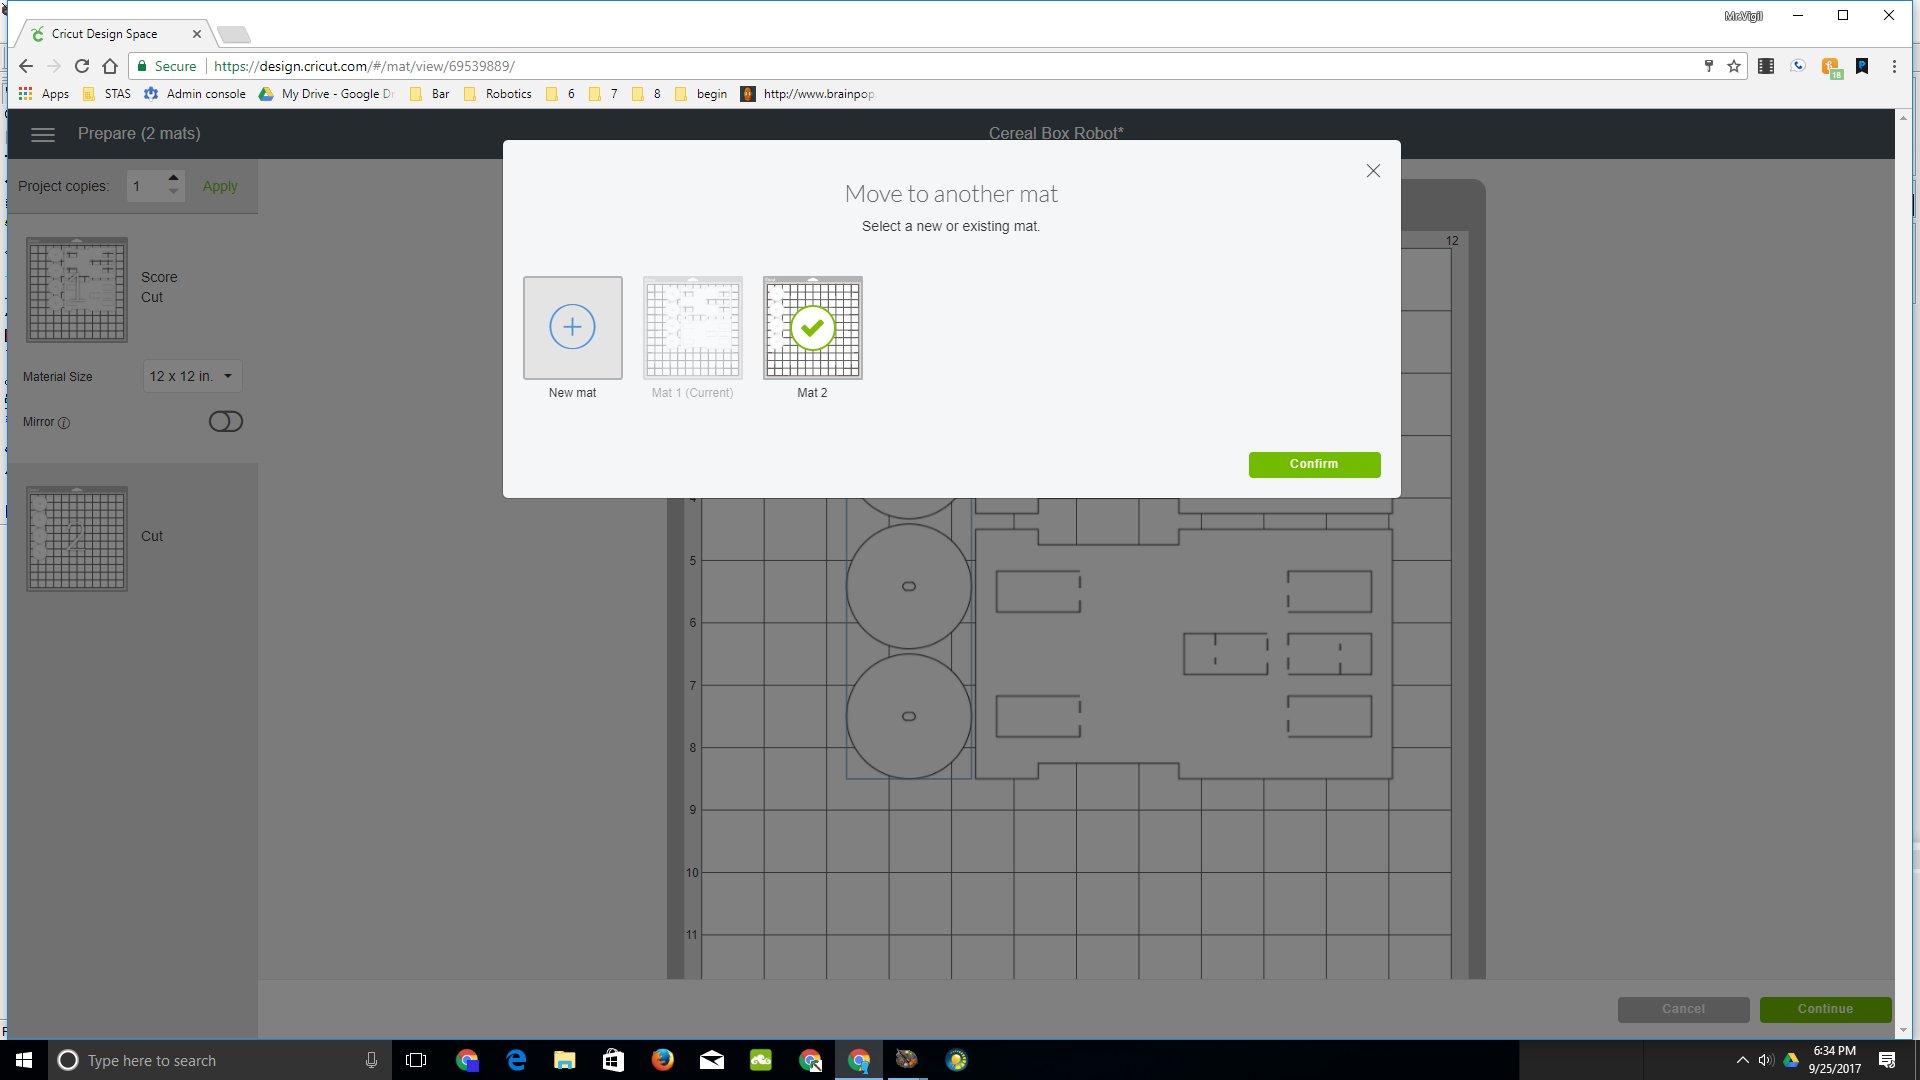Go back in browser
Viewport: 1920px width, 1080px height.
26,66
